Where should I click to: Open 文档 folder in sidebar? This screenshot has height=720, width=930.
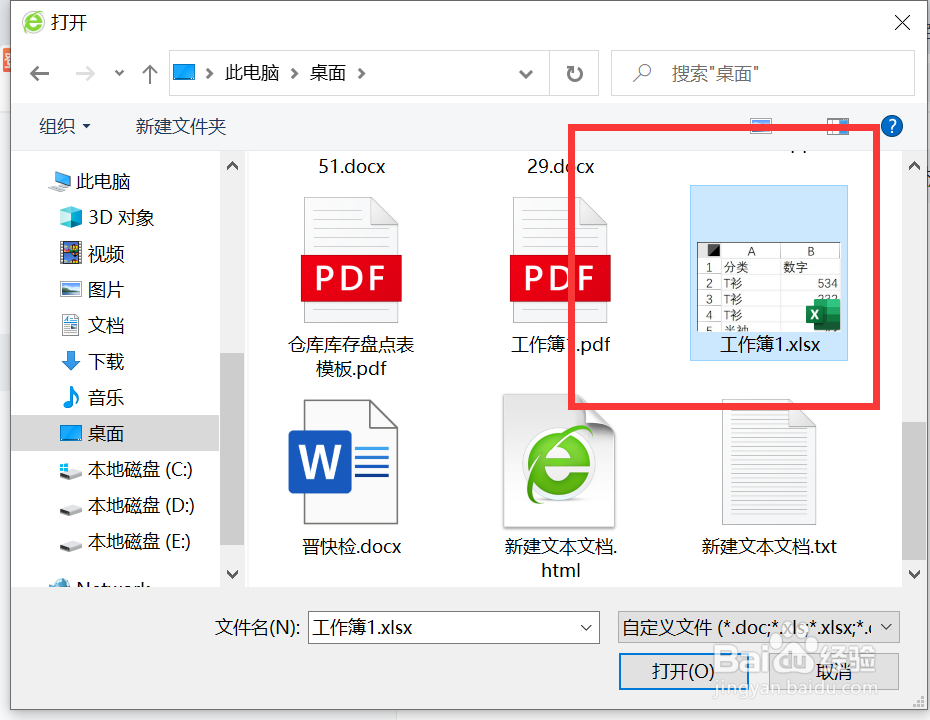point(93,325)
